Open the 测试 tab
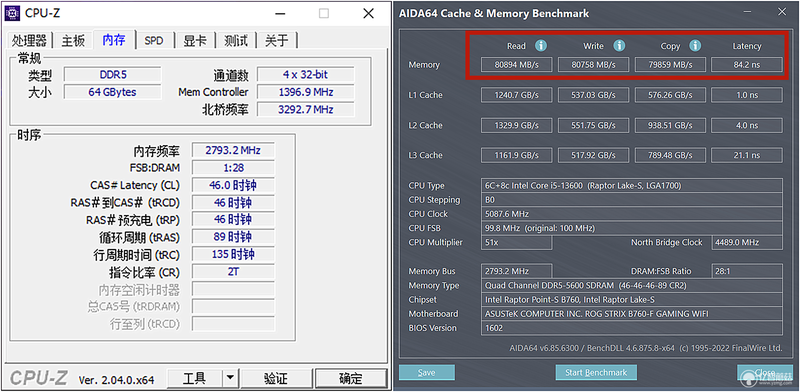Image resolution: width=800 pixels, height=392 pixels. (x=236, y=41)
